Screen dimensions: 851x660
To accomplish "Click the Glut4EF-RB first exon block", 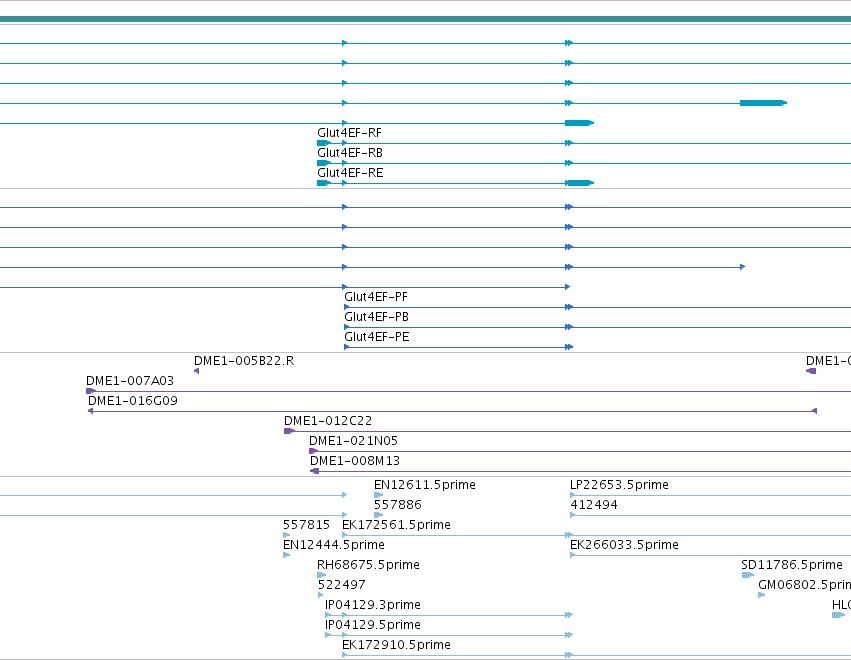I will [x=324, y=163].
